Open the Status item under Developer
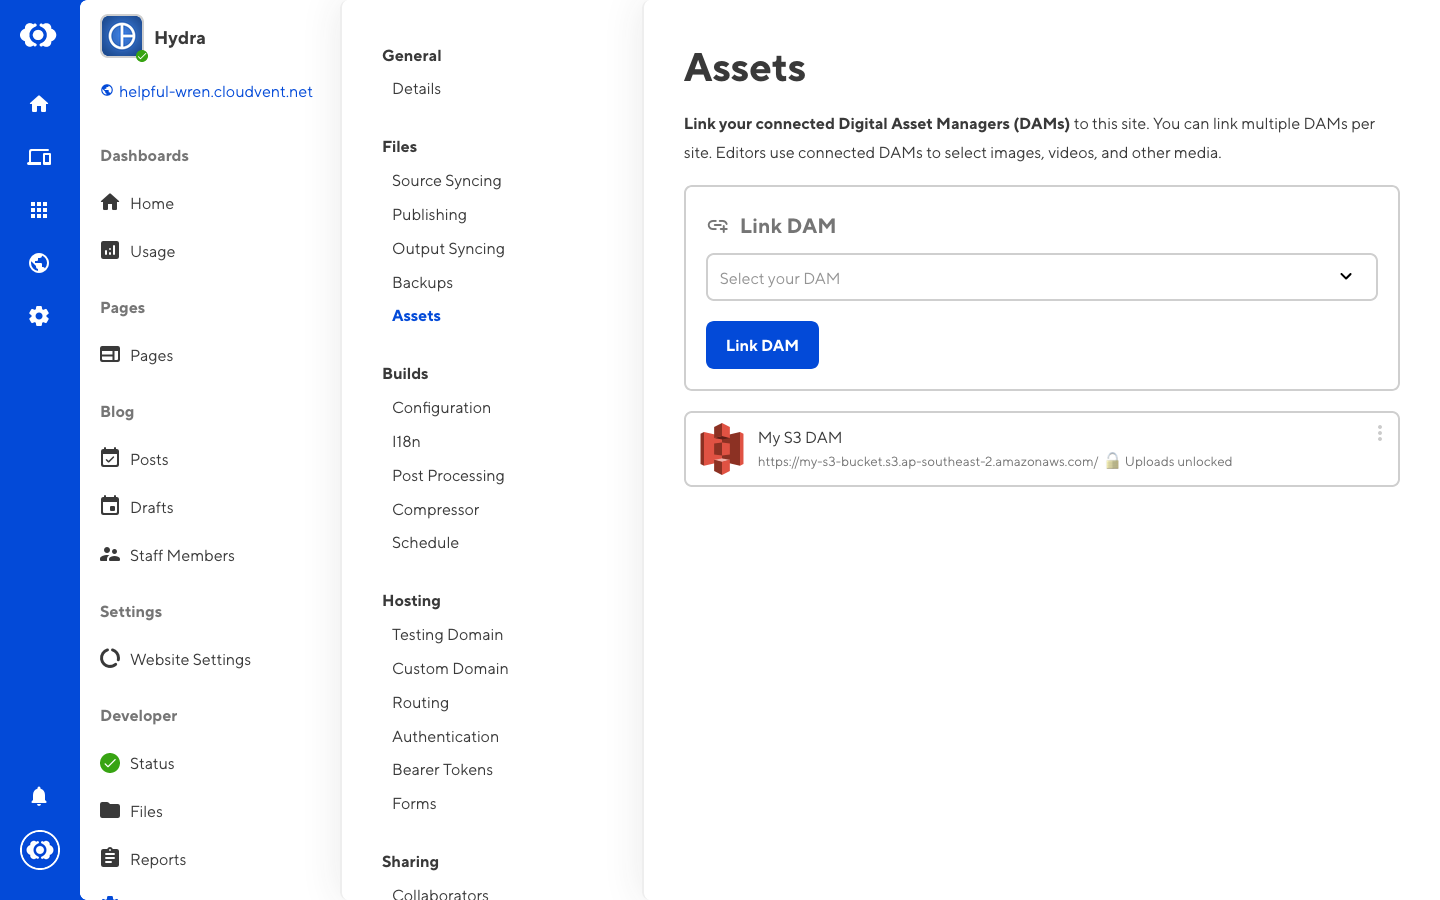The height and width of the screenshot is (900, 1440). pos(152,764)
